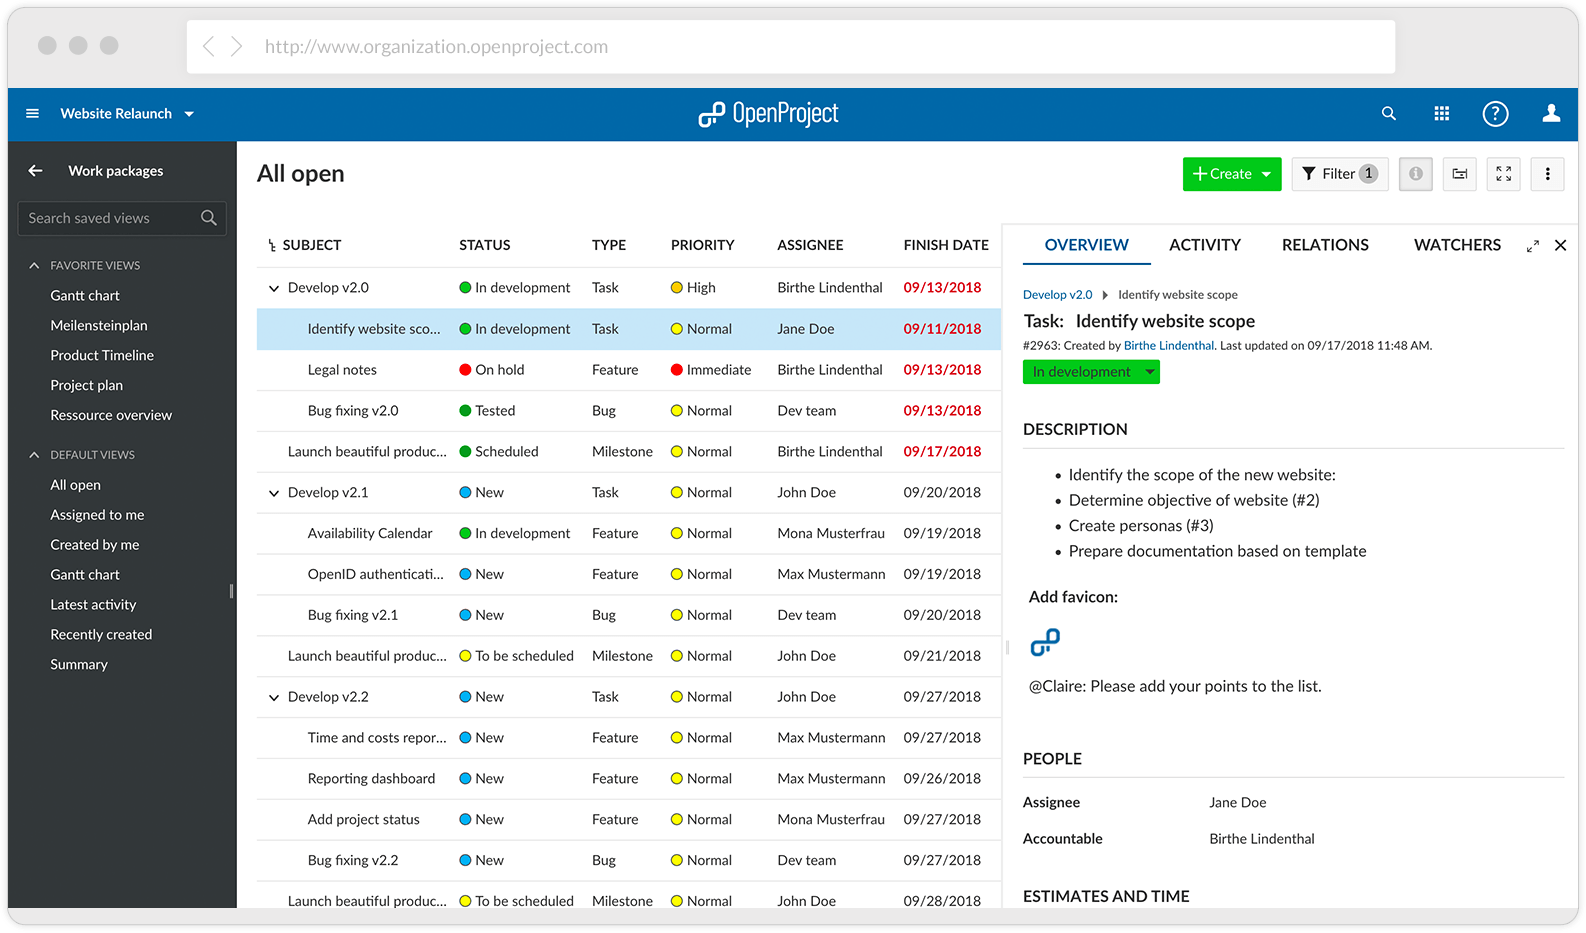
Task: Open the three-dot more options menu
Action: (1547, 174)
